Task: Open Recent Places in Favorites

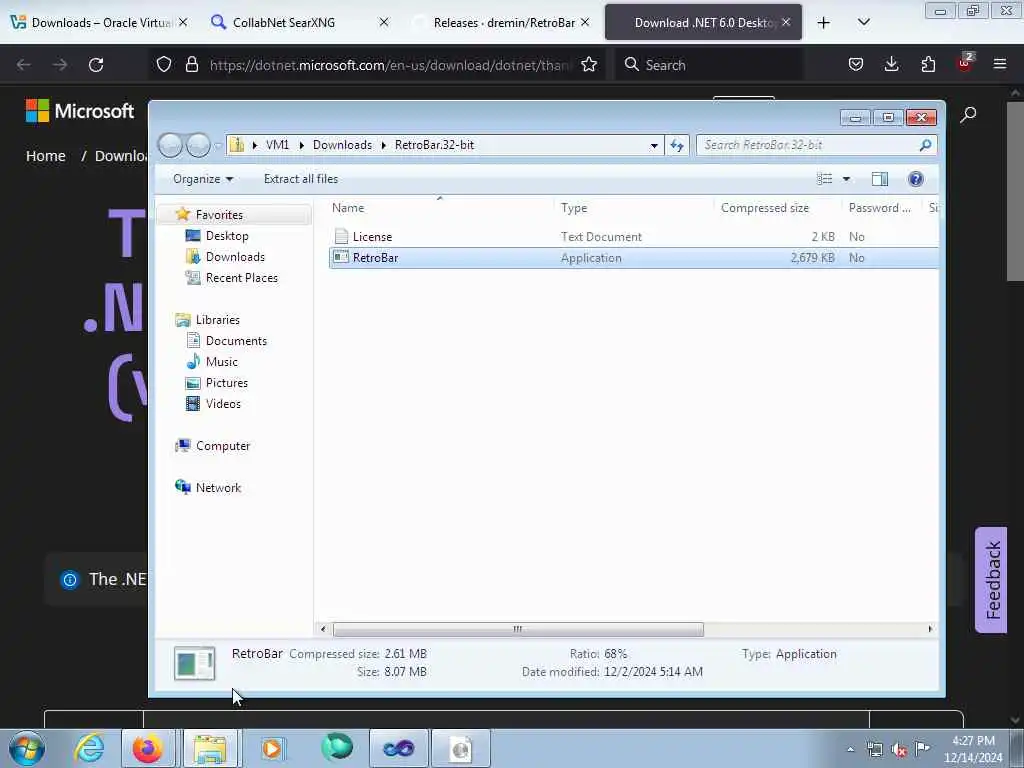Action: pyautogui.click(x=242, y=278)
